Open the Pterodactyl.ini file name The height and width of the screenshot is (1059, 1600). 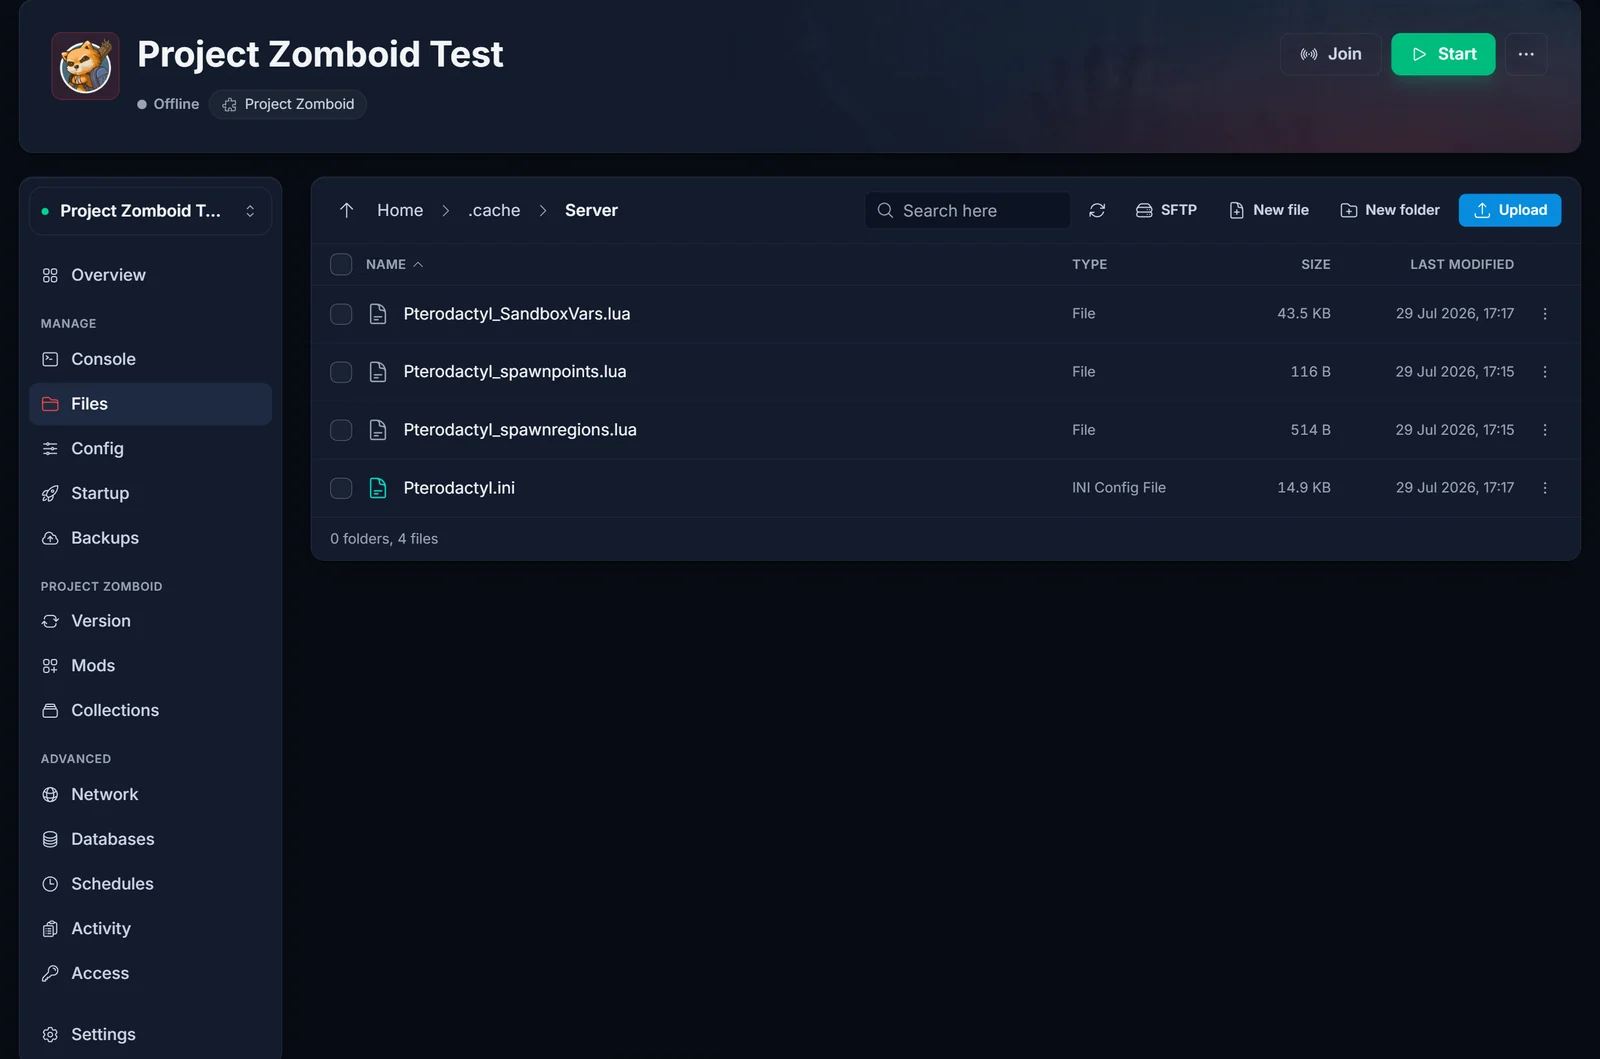pyautogui.click(x=459, y=488)
